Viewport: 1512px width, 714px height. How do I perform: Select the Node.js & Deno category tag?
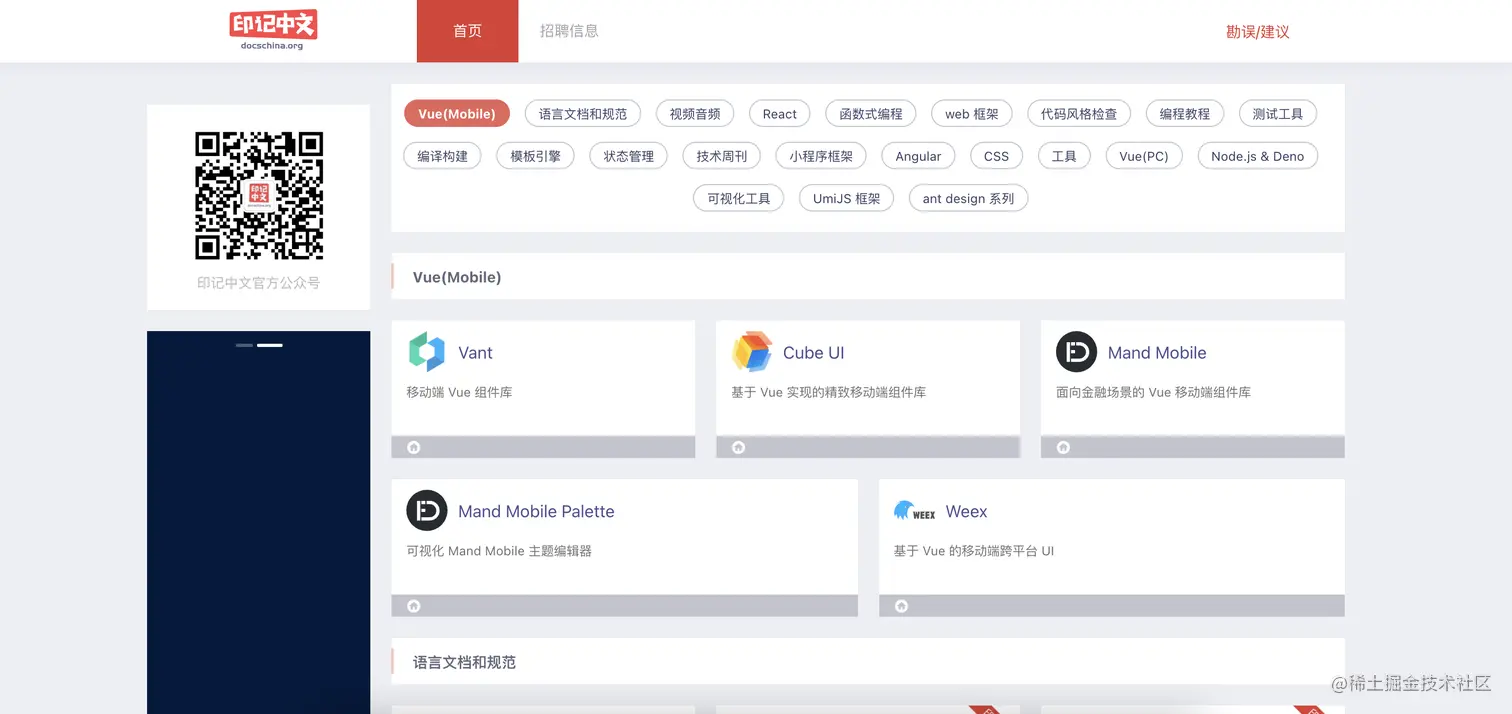(1258, 156)
